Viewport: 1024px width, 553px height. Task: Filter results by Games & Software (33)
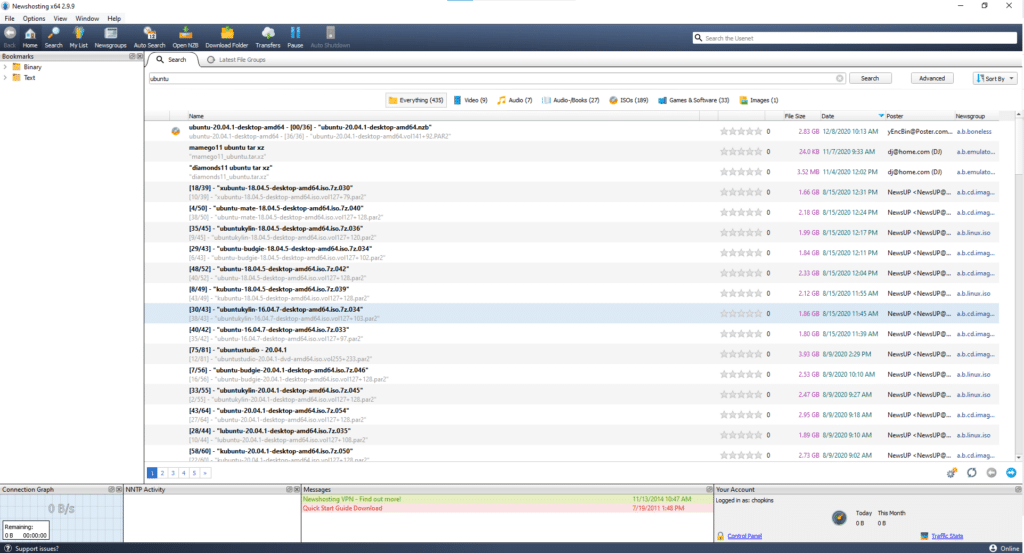click(x=694, y=100)
